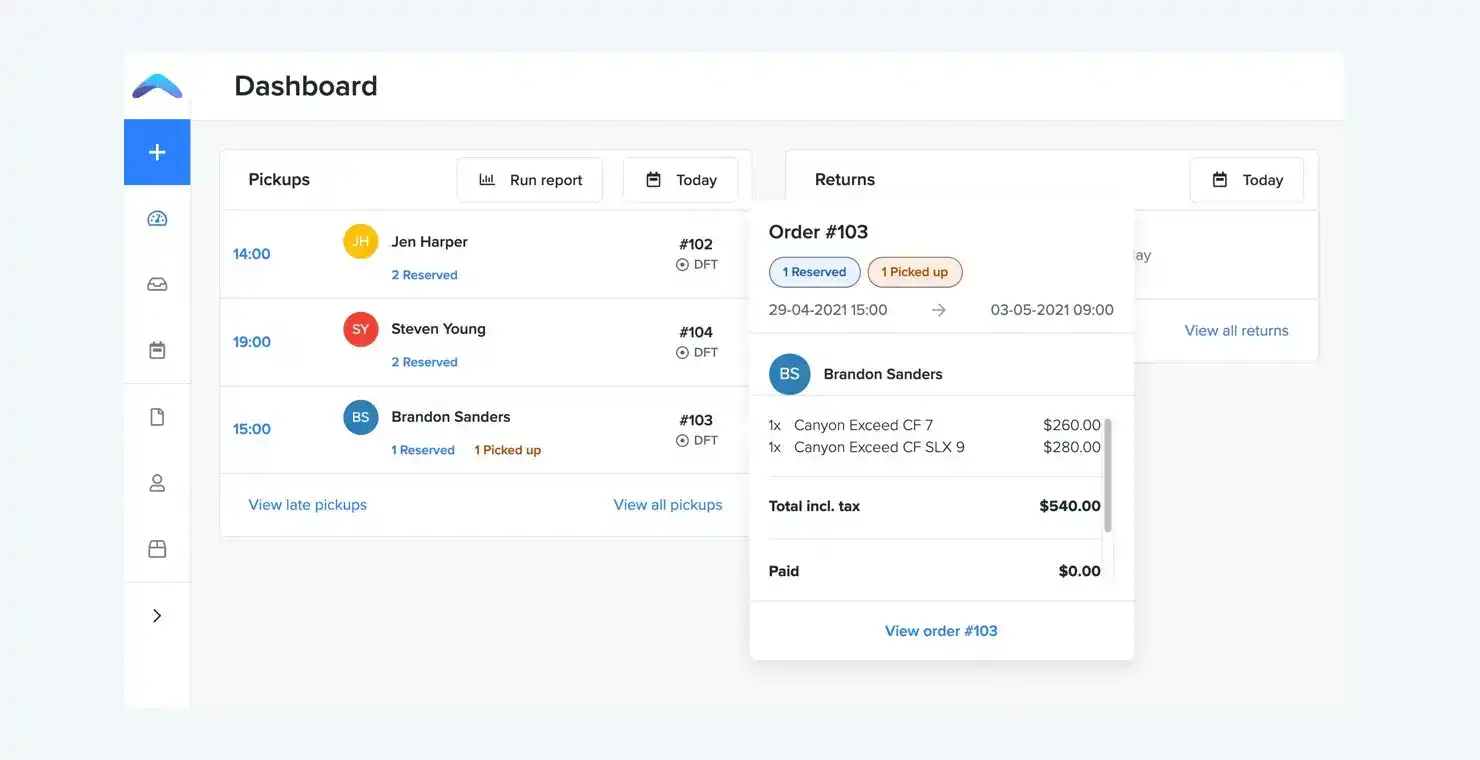Open the calendar icon in sidebar
1480x760 pixels.
pos(157,351)
